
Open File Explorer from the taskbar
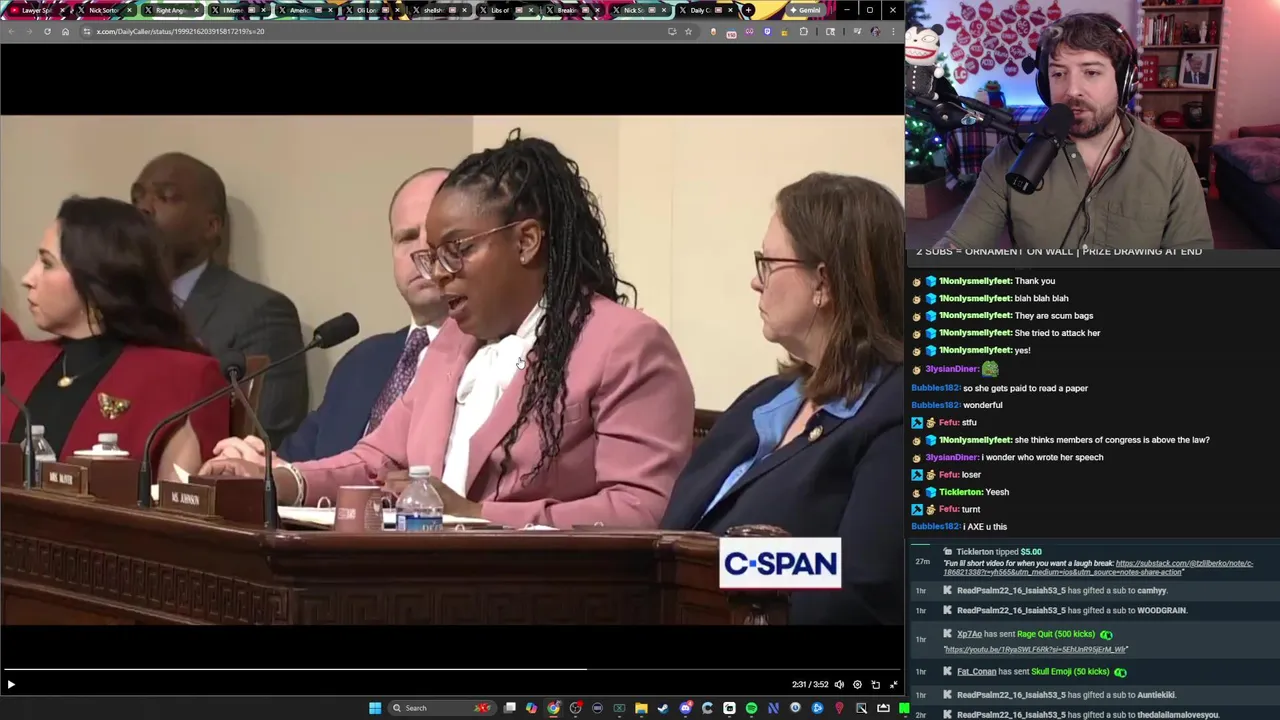[641, 708]
